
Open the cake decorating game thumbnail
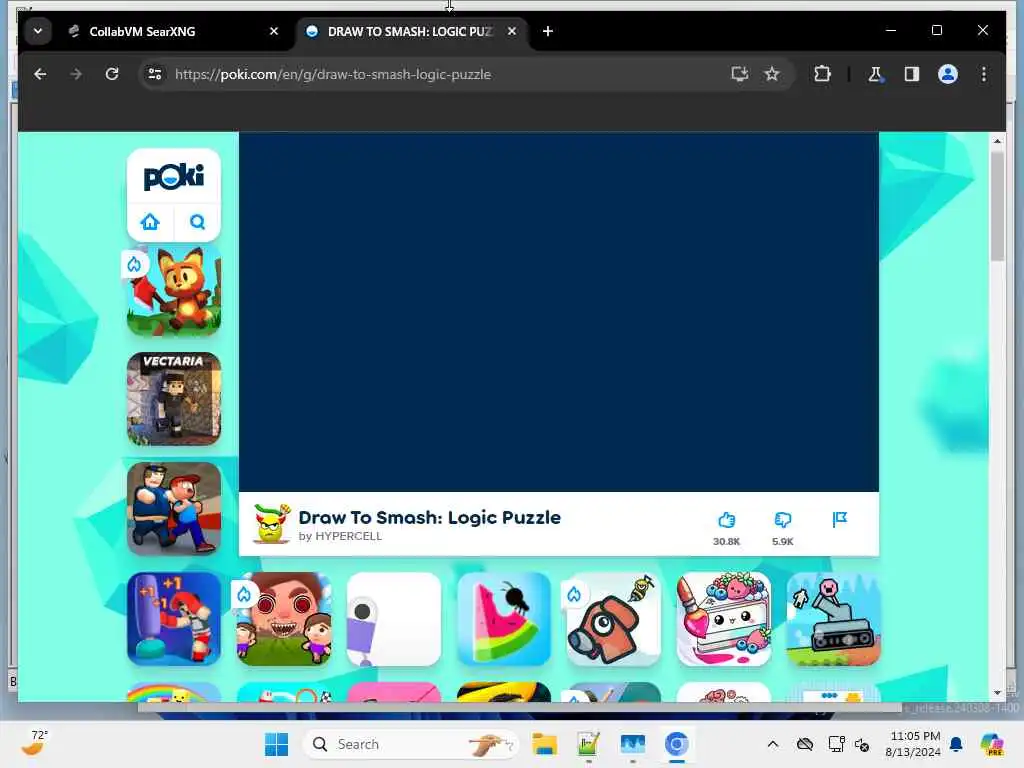click(x=724, y=619)
